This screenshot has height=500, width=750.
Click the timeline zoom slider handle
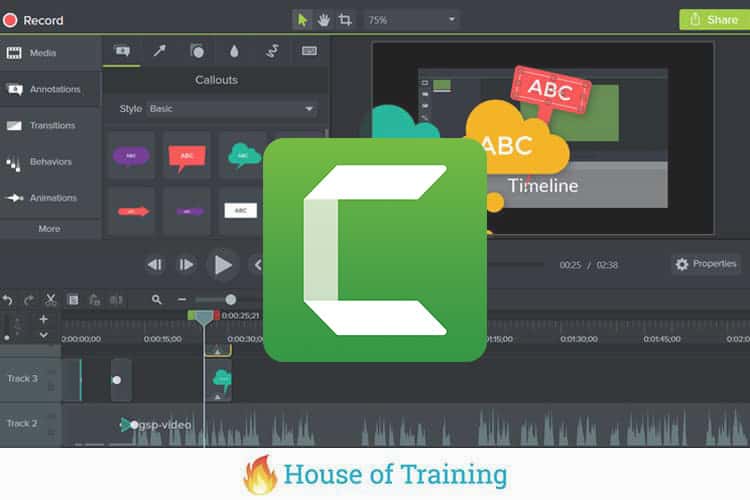pos(231,300)
